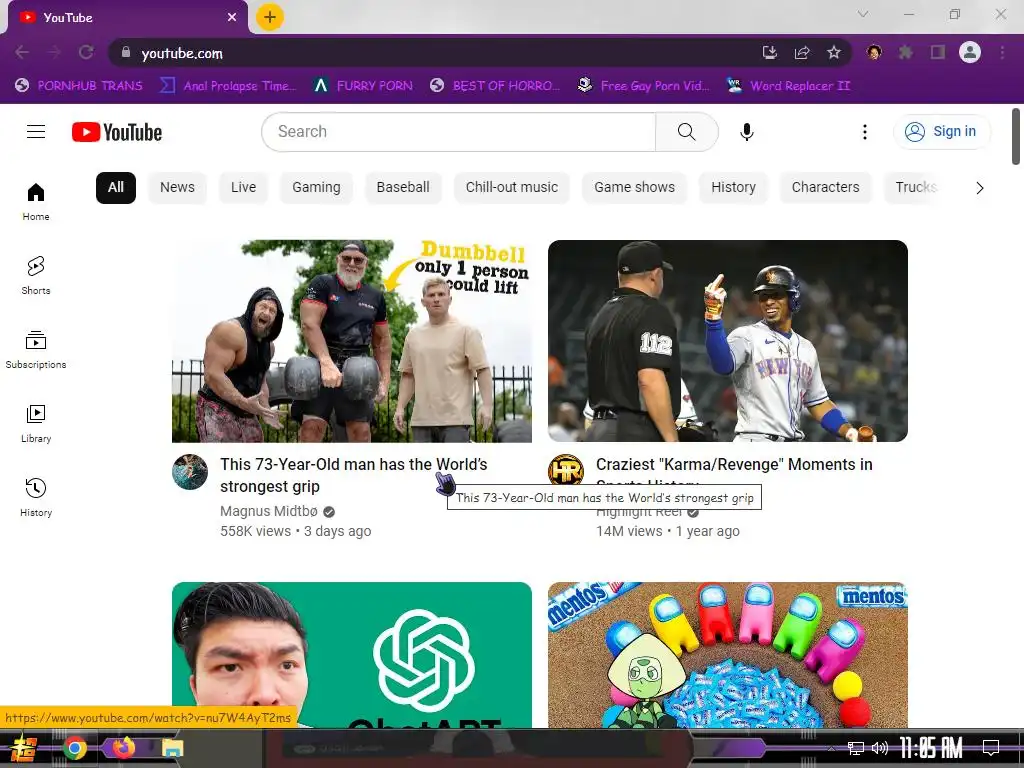Open the tab search dropdown chevron
1024x768 pixels.
(863, 14)
